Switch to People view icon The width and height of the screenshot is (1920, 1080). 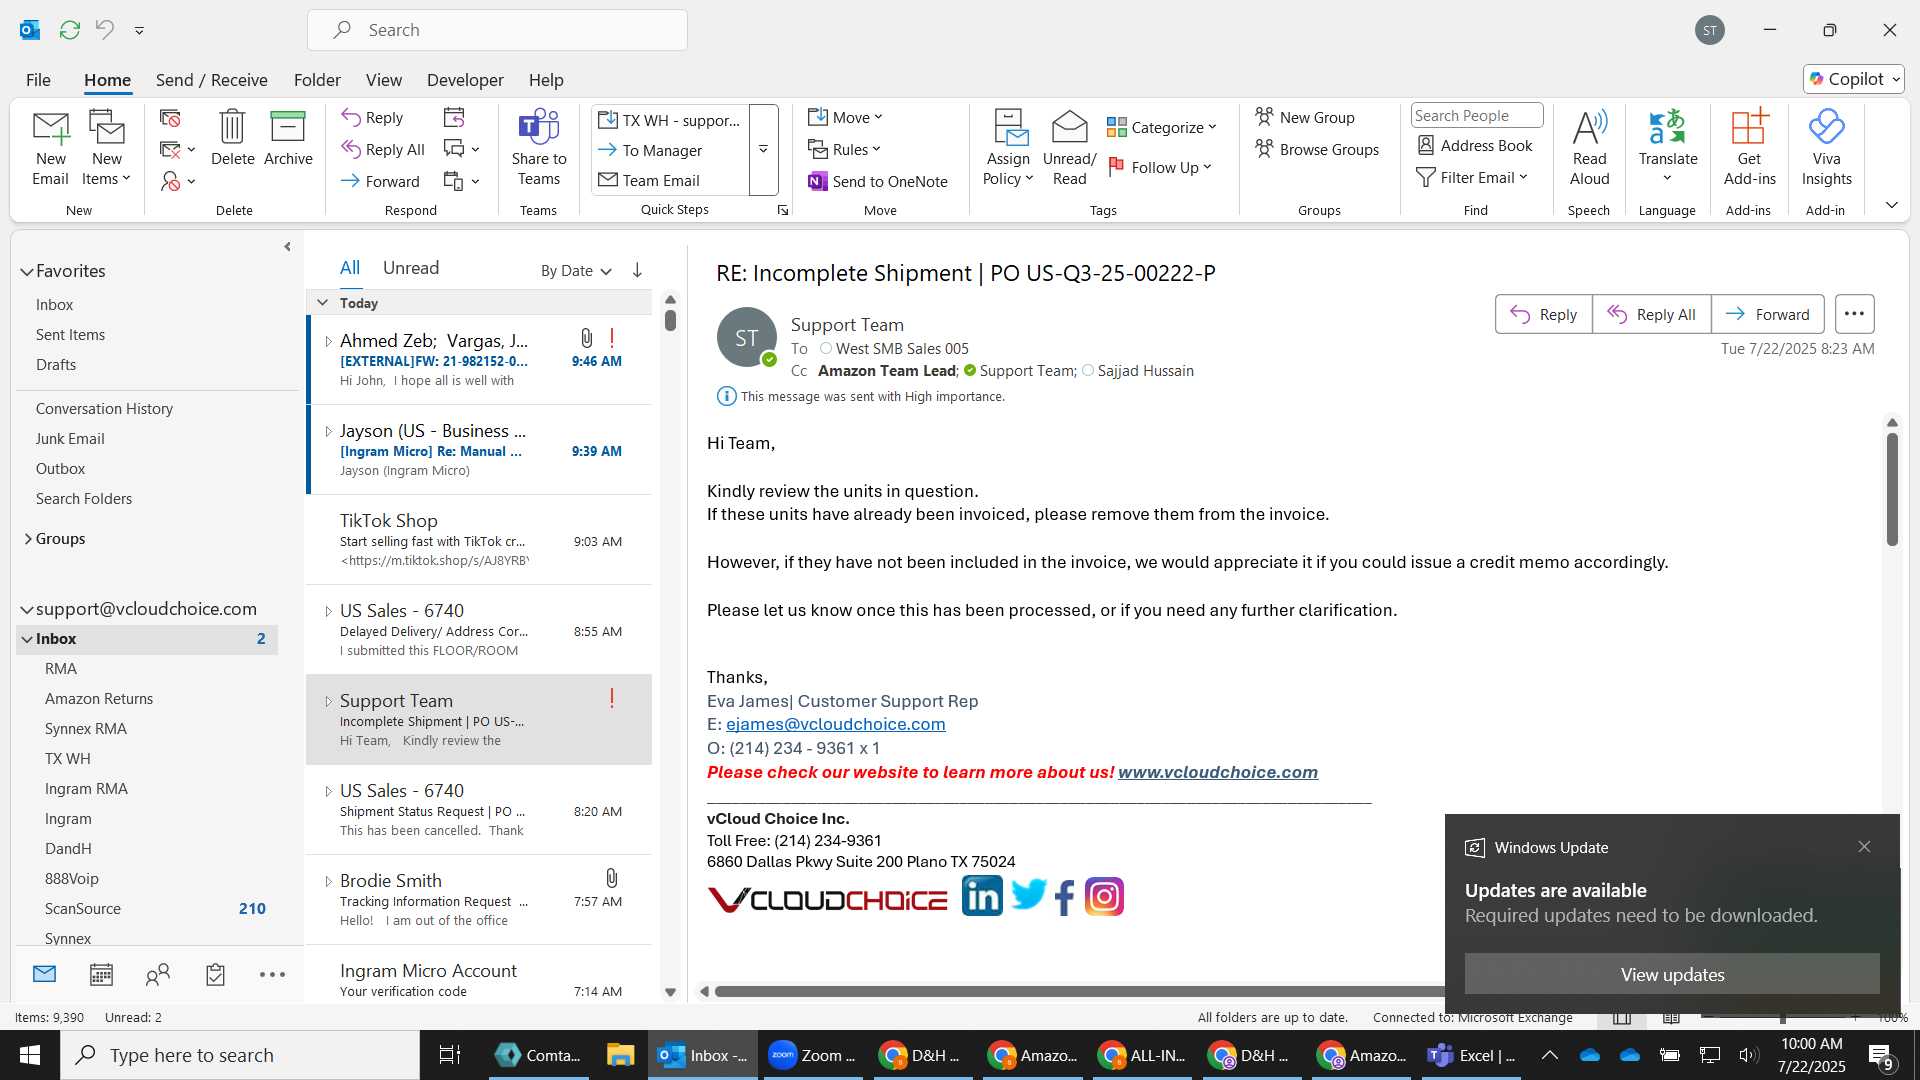(158, 974)
